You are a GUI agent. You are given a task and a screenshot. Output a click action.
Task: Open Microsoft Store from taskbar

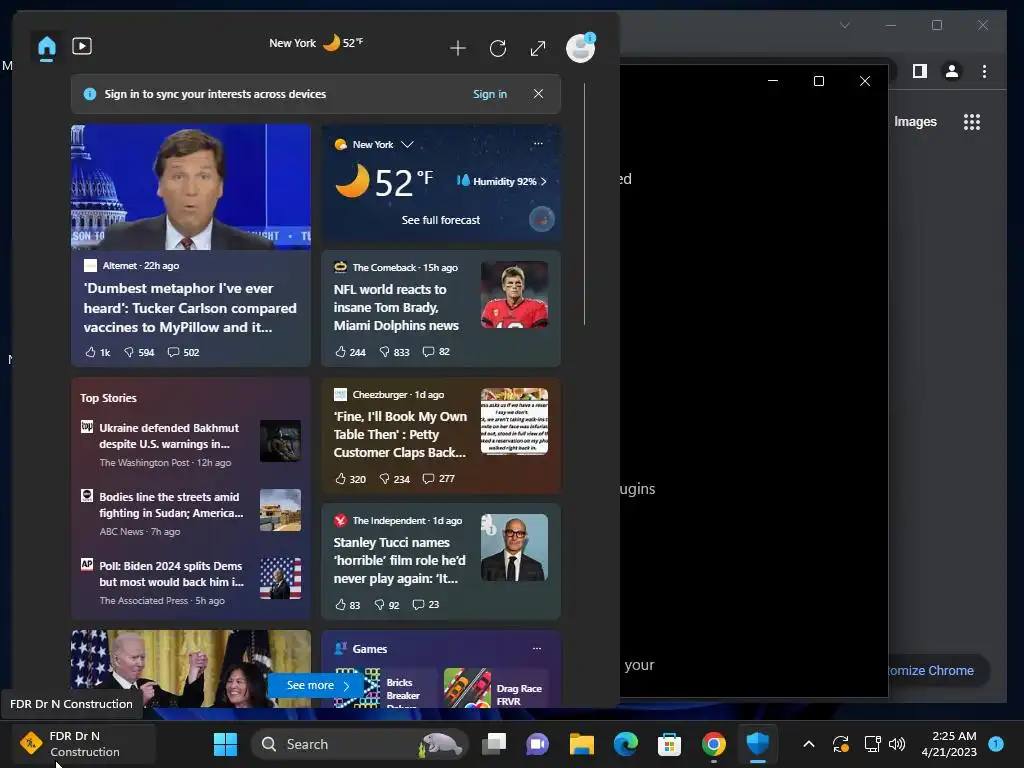click(669, 744)
